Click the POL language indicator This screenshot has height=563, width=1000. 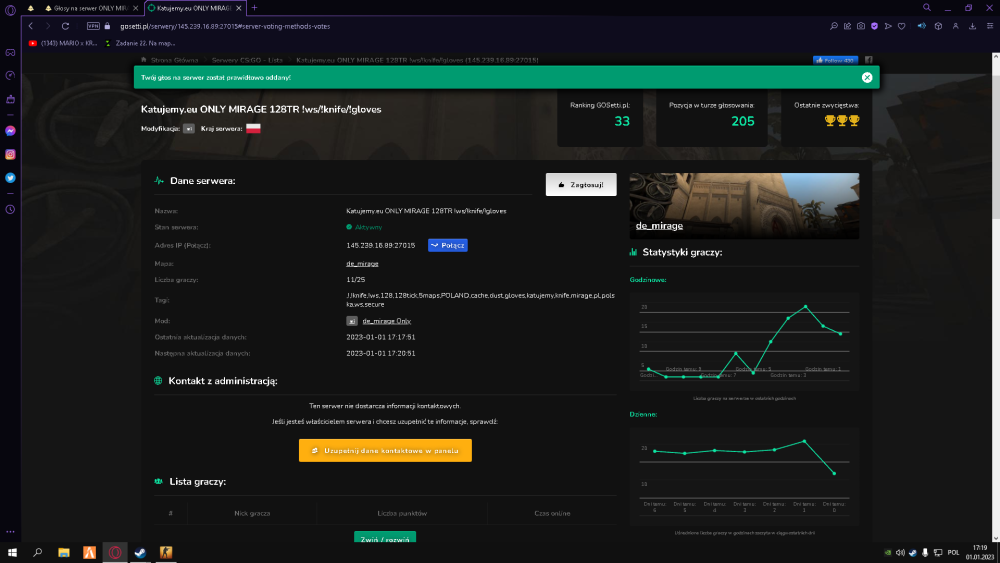point(953,553)
